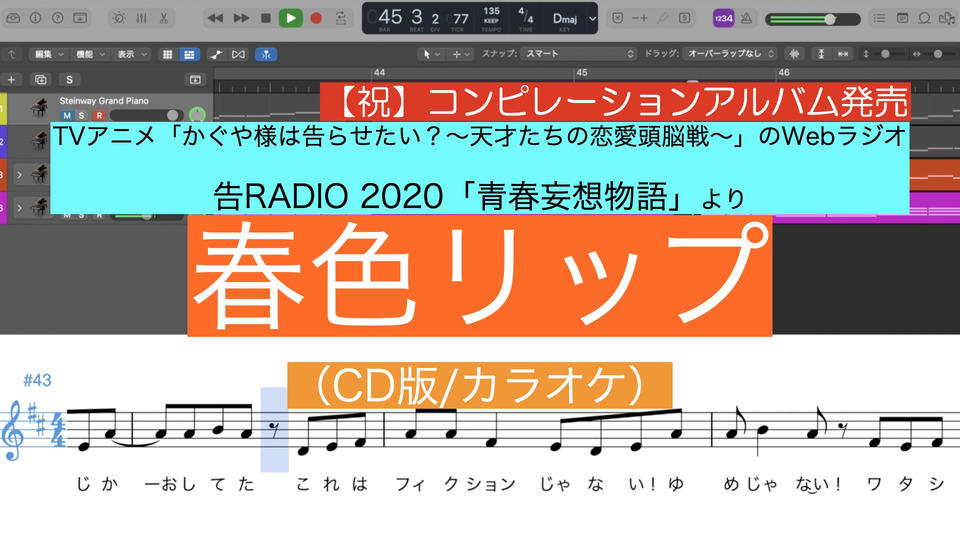Click track 1 volume slider
The width and height of the screenshot is (960, 540).
pos(147,115)
